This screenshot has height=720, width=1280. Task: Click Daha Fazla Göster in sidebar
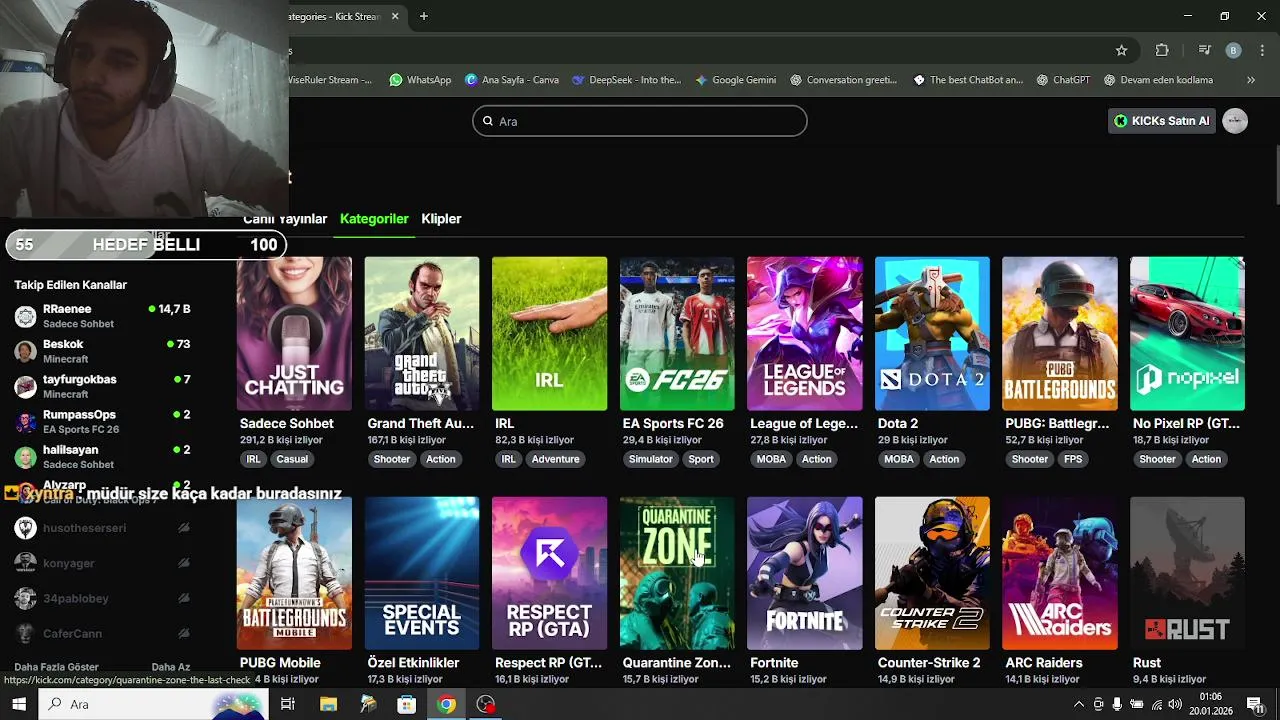[56, 667]
